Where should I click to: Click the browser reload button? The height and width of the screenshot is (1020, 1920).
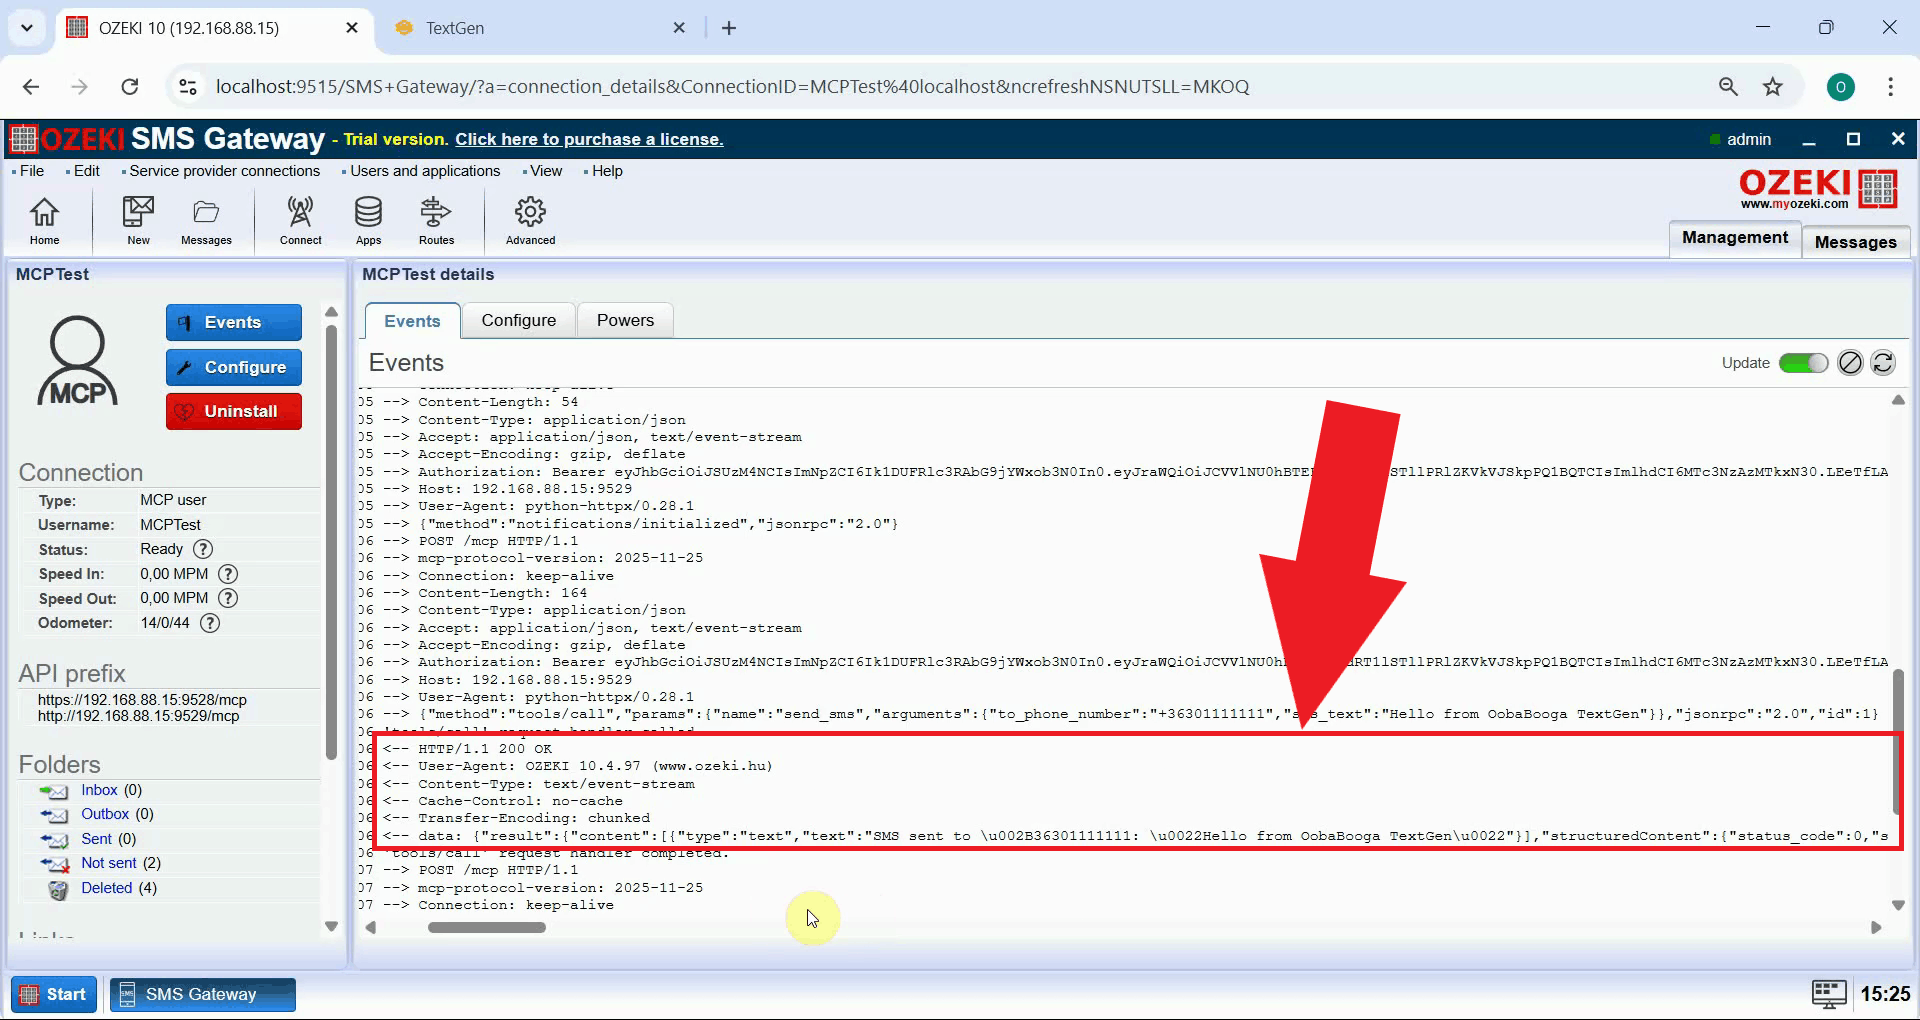pyautogui.click(x=130, y=87)
